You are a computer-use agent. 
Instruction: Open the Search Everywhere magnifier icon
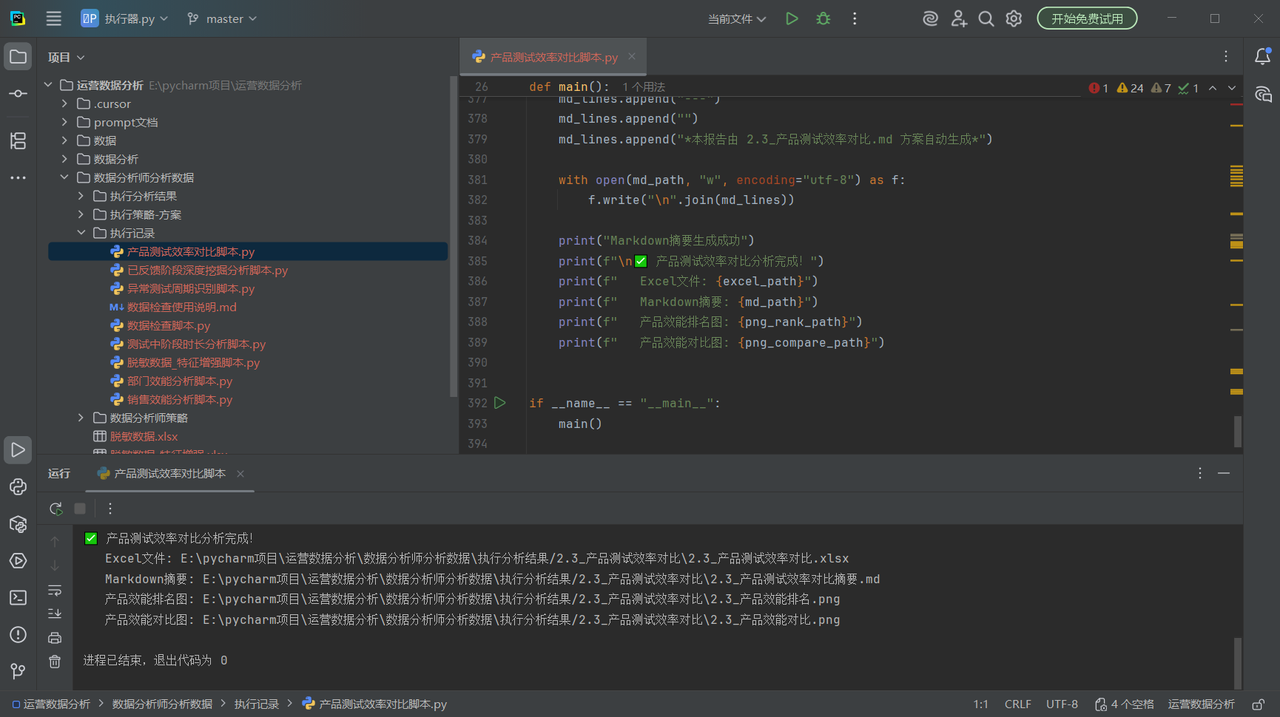tap(986, 19)
